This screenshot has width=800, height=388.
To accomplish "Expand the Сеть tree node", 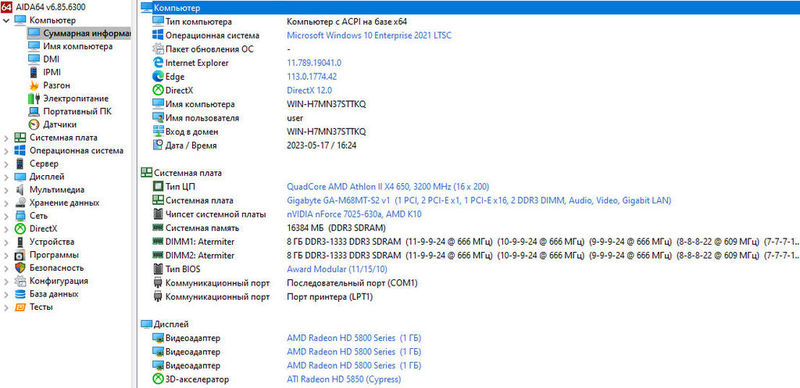I will 6,216.
